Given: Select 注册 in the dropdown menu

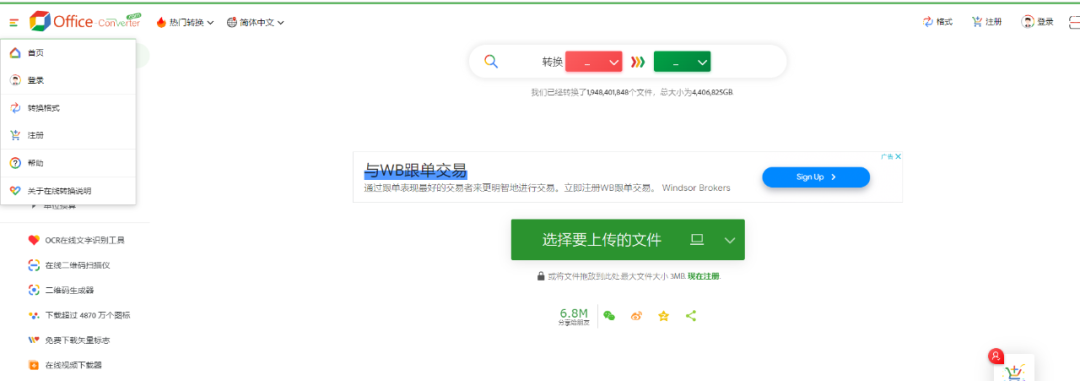Looking at the screenshot, I should click(x=68, y=136).
